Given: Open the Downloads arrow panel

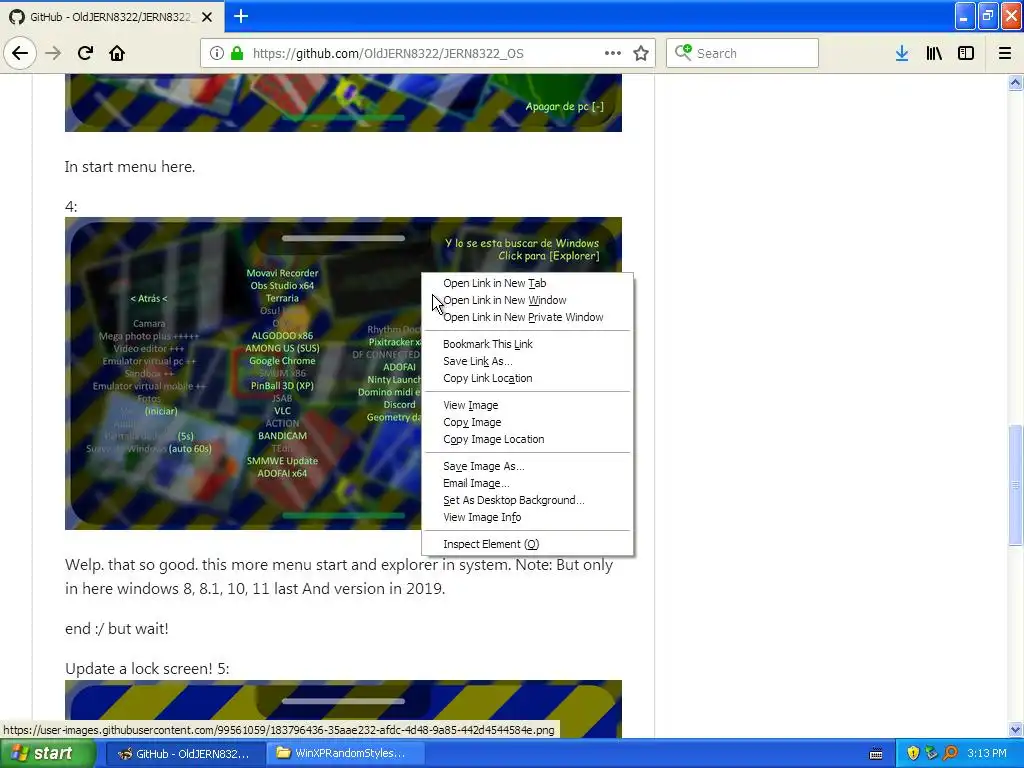Looking at the screenshot, I should coord(902,53).
